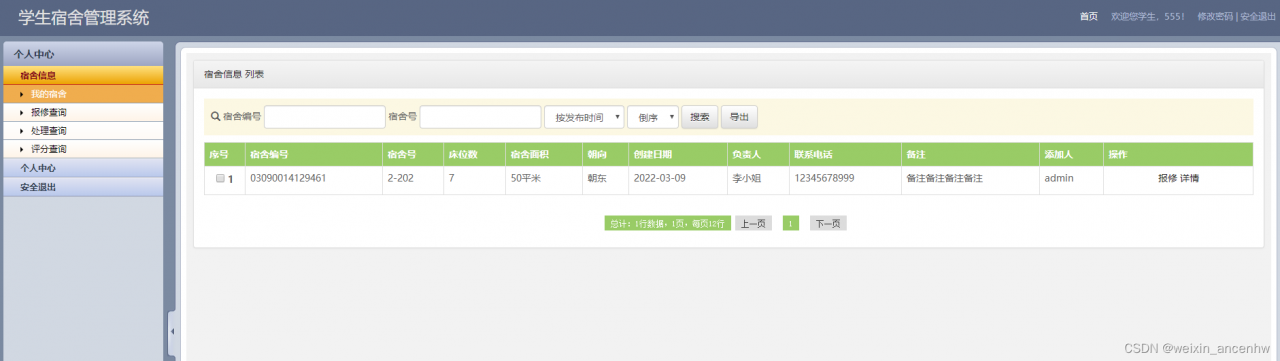1280x361 pixels.
Task: Open the 按发布时间 sort field dropdown
Action: [x=584, y=117]
